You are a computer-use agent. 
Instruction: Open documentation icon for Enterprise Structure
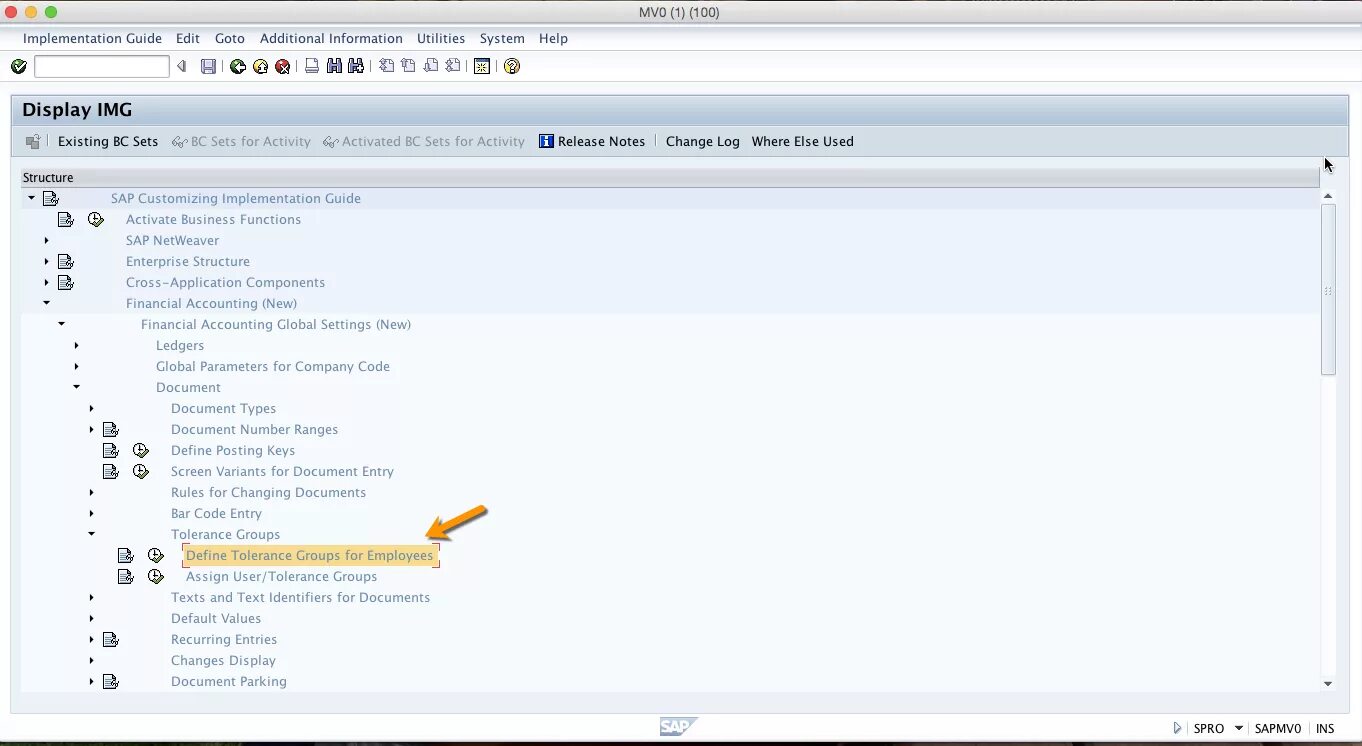tap(66, 262)
